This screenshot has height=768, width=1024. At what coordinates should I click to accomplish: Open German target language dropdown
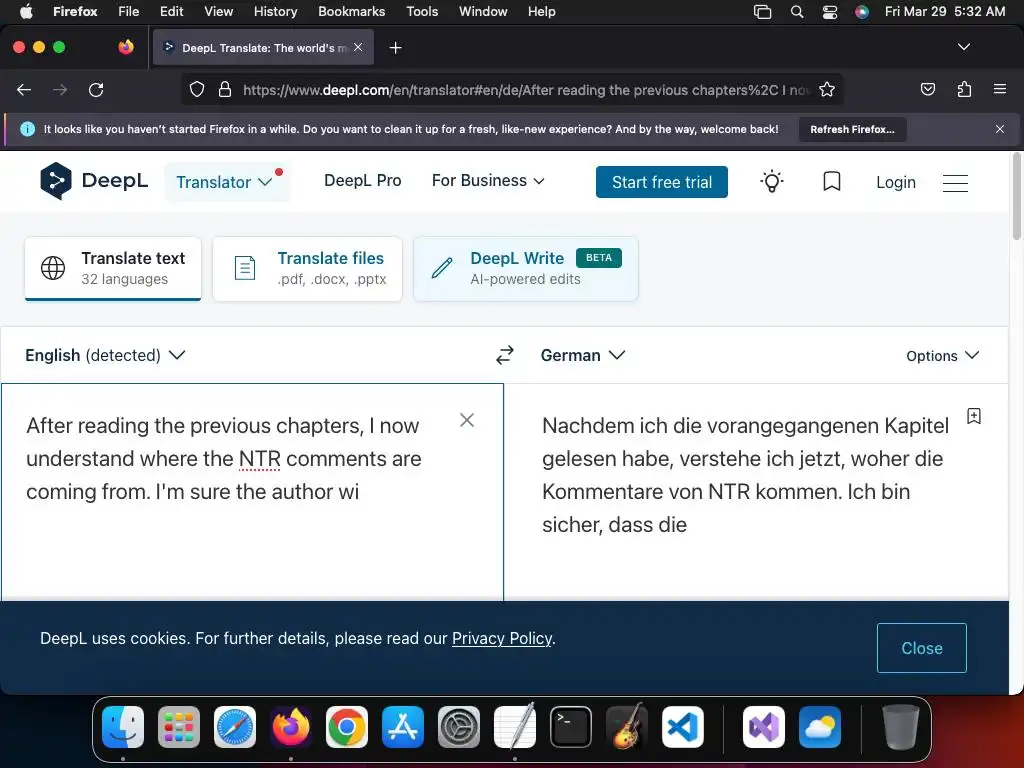[583, 355]
